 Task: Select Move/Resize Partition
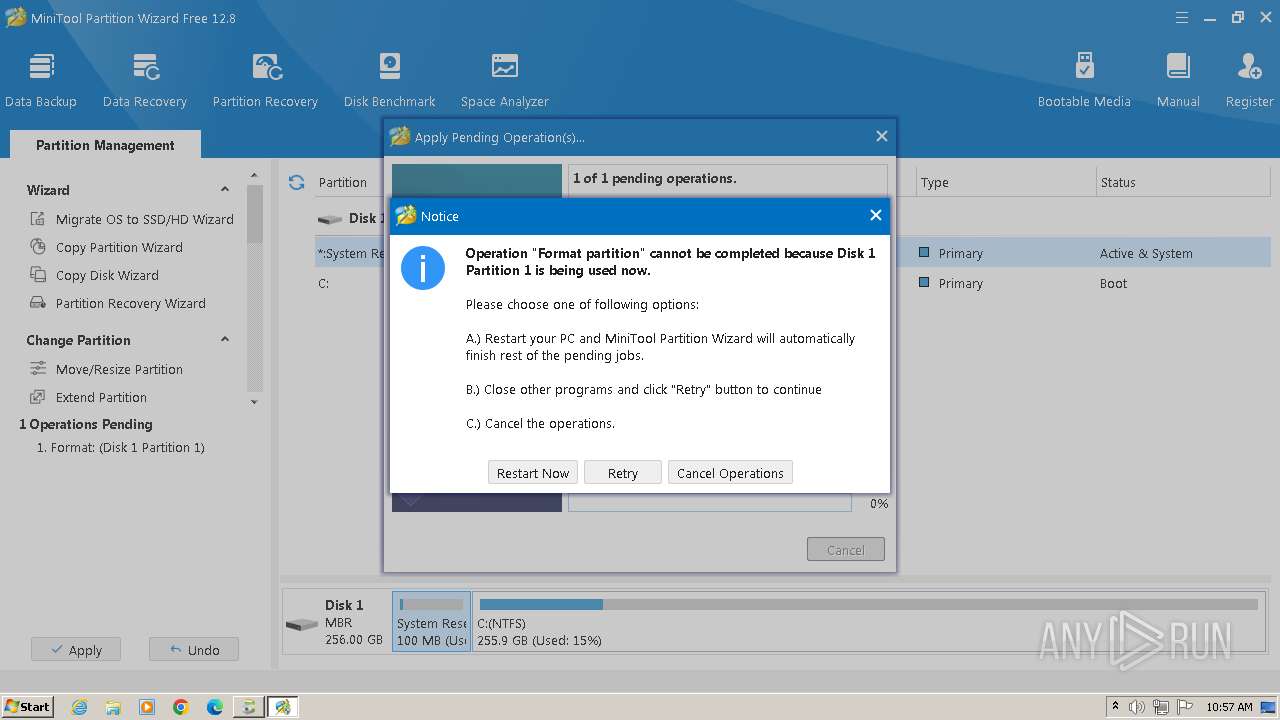point(119,369)
